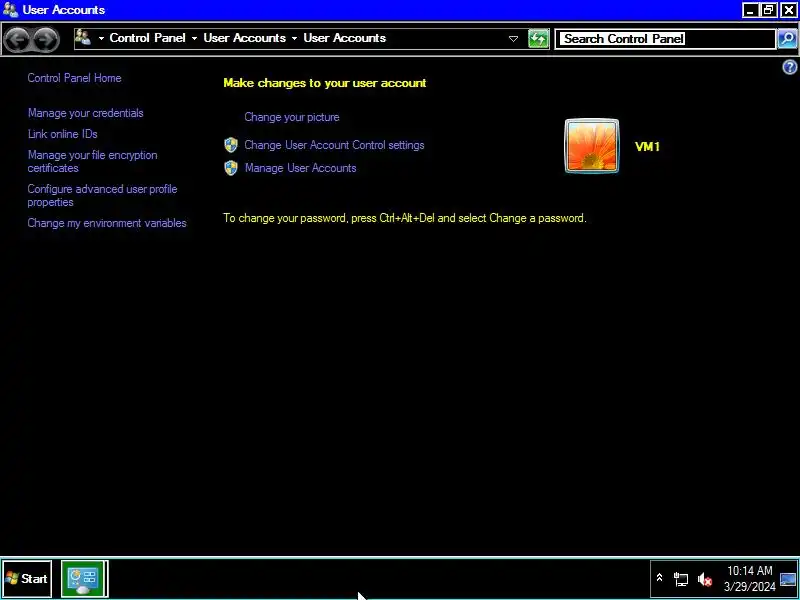Image resolution: width=800 pixels, height=600 pixels.
Task: Expand dropdown arrow before Control Panel breadcrumb
Action: [101, 38]
